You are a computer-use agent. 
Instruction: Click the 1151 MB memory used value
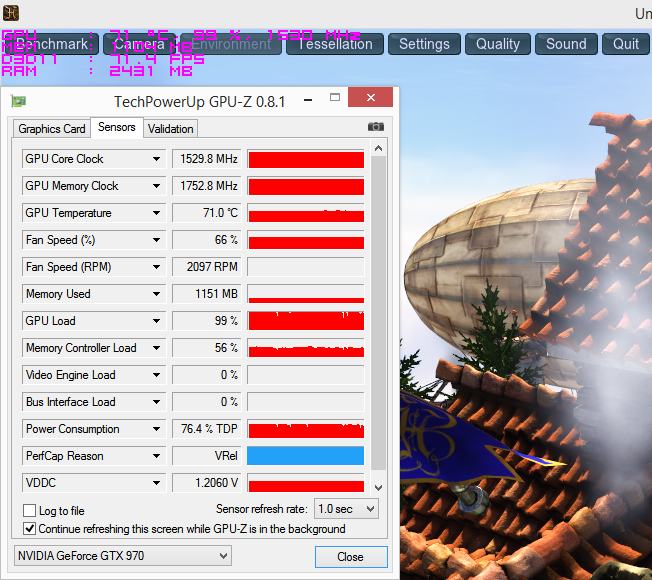tap(207, 294)
